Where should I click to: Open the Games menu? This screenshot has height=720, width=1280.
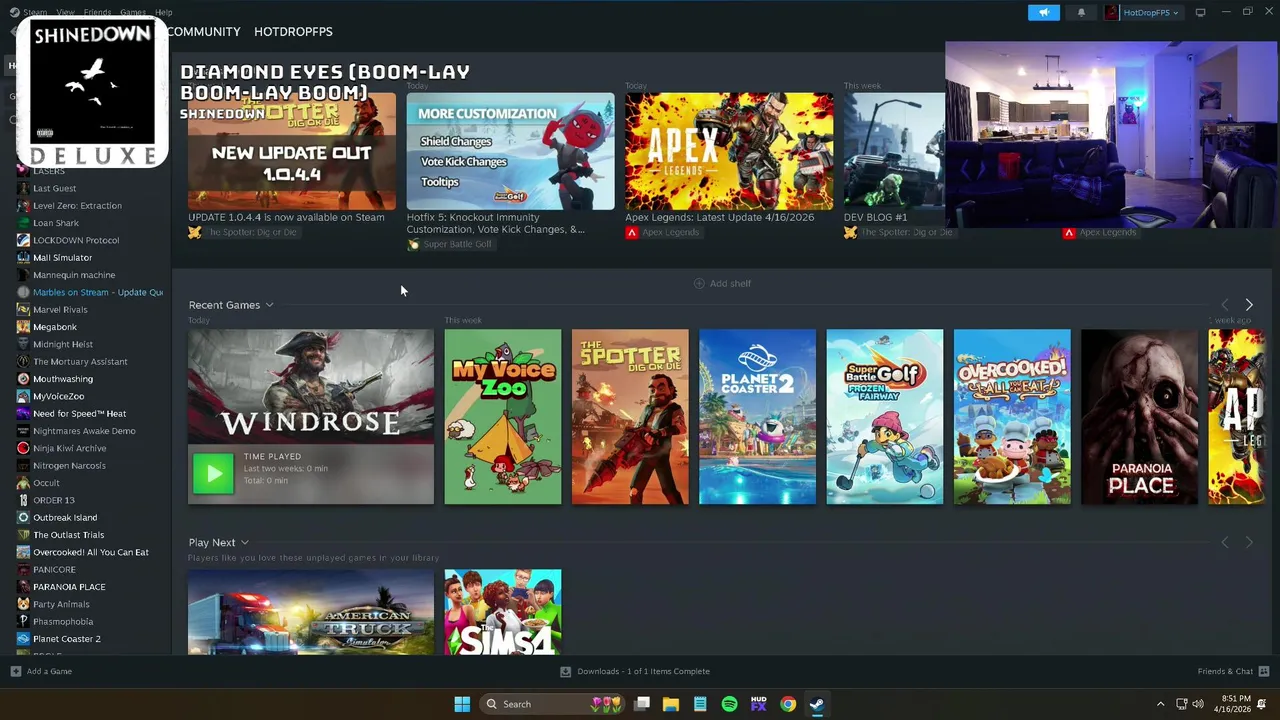click(133, 12)
